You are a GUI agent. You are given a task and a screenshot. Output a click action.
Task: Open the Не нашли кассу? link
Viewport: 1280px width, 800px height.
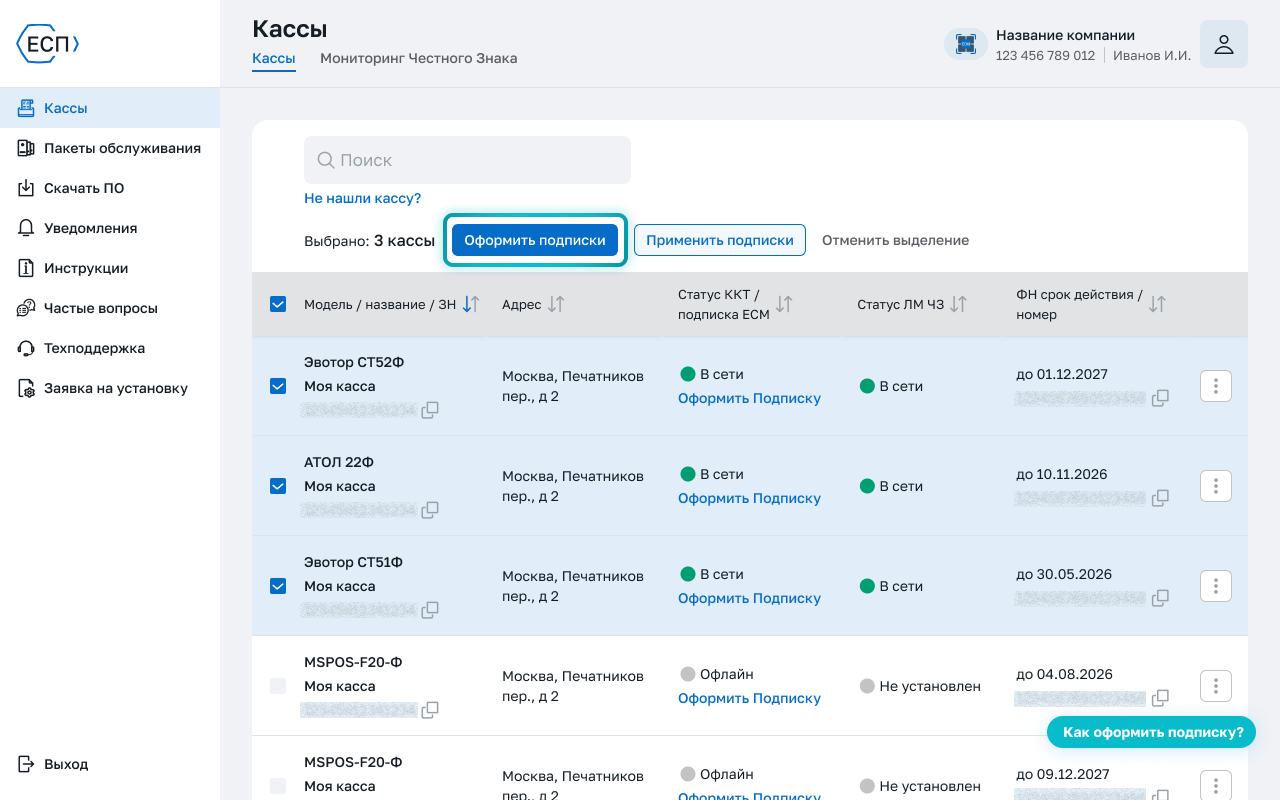[362, 198]
